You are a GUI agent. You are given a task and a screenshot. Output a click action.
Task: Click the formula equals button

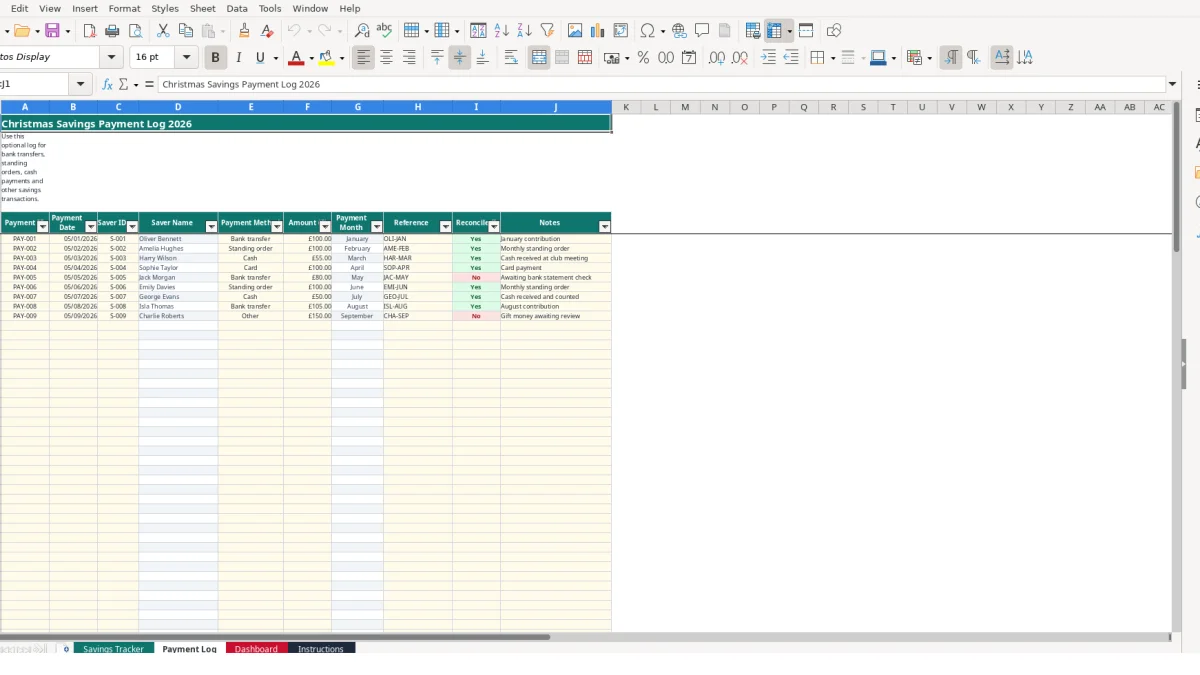[149, 85]
